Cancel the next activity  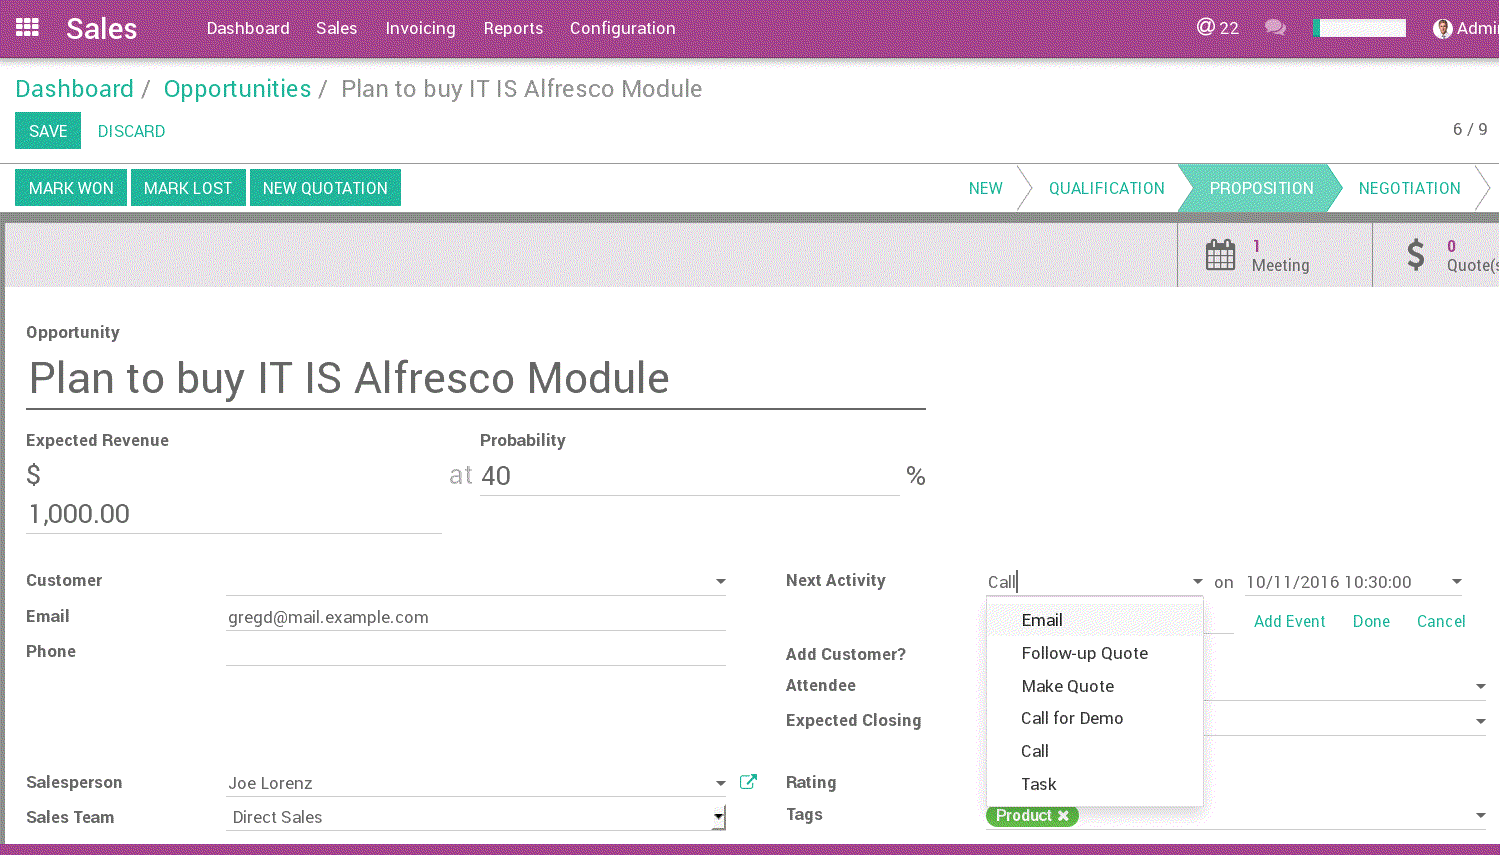point(1441,621)
